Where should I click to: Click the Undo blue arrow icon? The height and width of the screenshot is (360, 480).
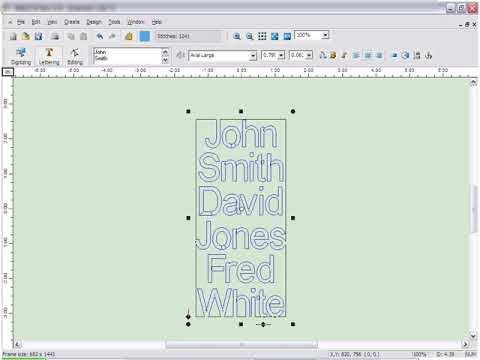click(99, 36)
